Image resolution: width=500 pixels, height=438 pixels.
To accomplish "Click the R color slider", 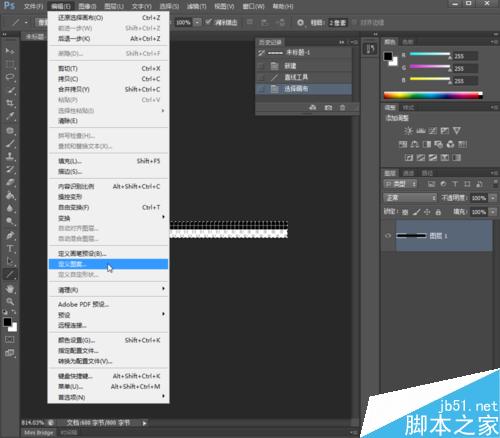I will tap(430, 54).
